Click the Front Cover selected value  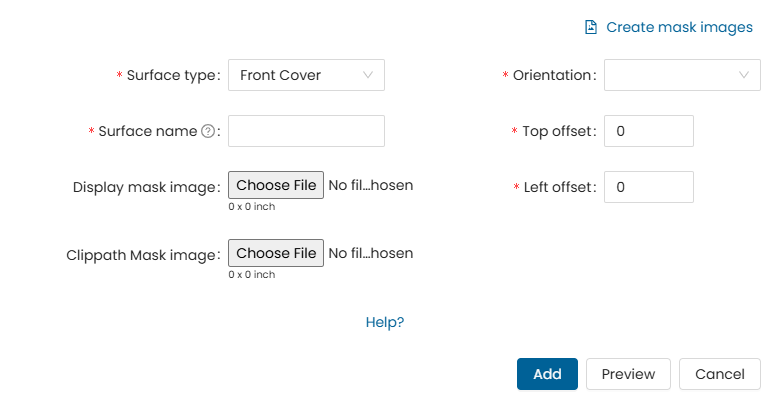pos(280,75)
